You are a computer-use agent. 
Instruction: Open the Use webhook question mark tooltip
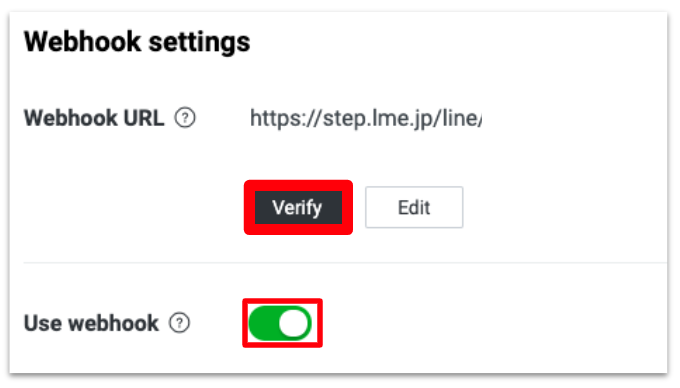(180, 323)
